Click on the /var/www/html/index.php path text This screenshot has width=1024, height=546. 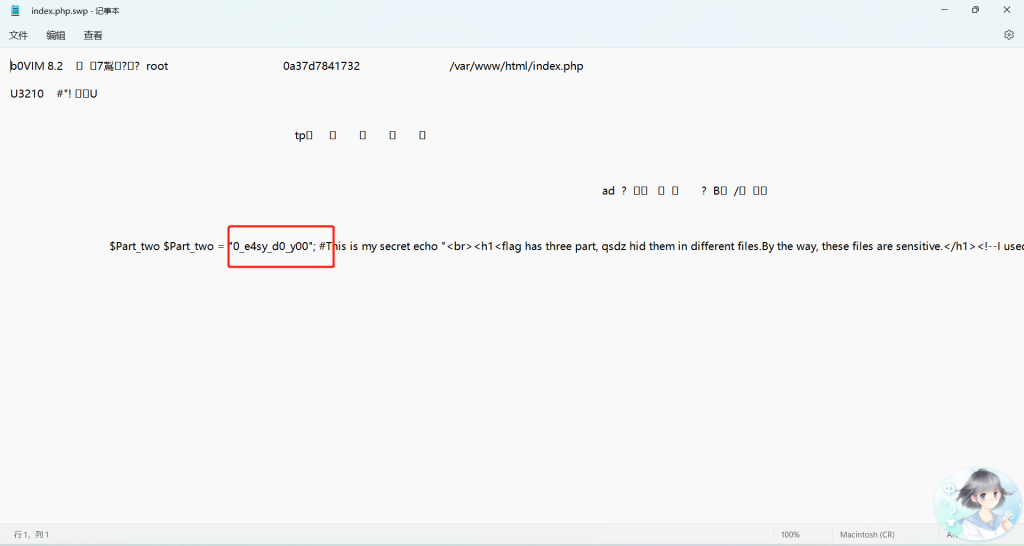click(516, 66)
